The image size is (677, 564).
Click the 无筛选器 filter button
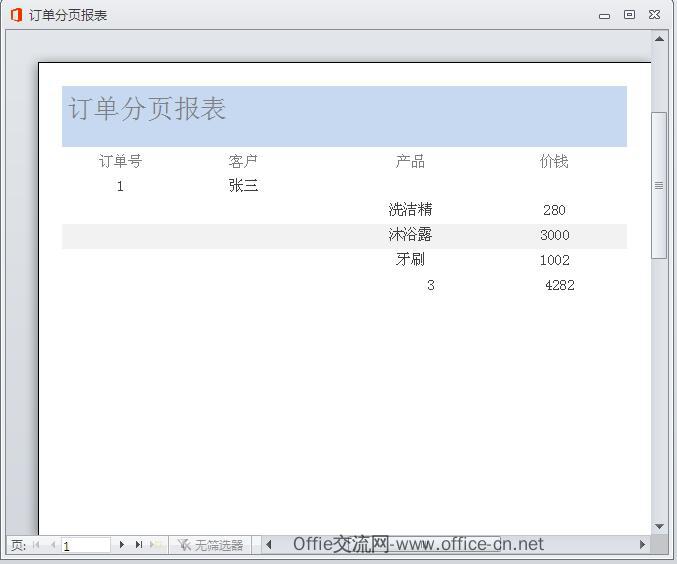click(210, 545)
